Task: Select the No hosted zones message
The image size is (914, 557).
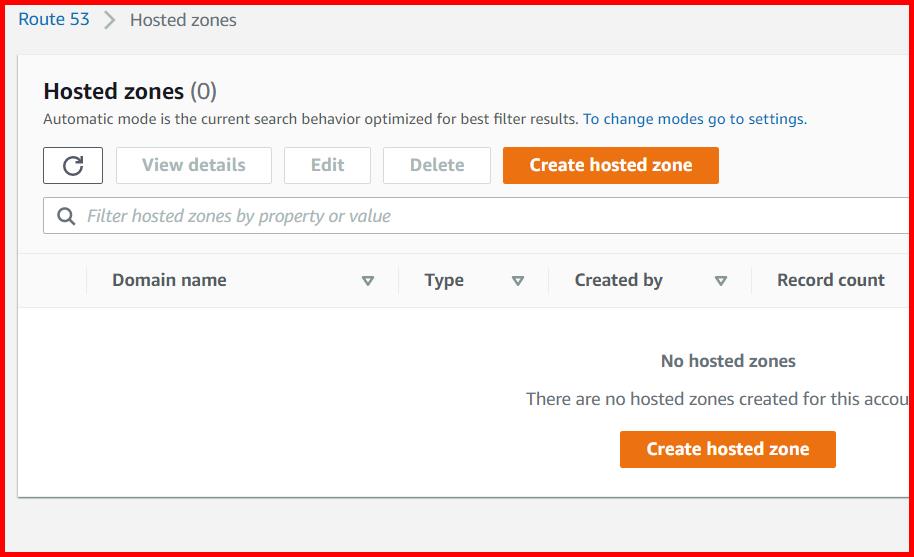Action: [728, 361]
